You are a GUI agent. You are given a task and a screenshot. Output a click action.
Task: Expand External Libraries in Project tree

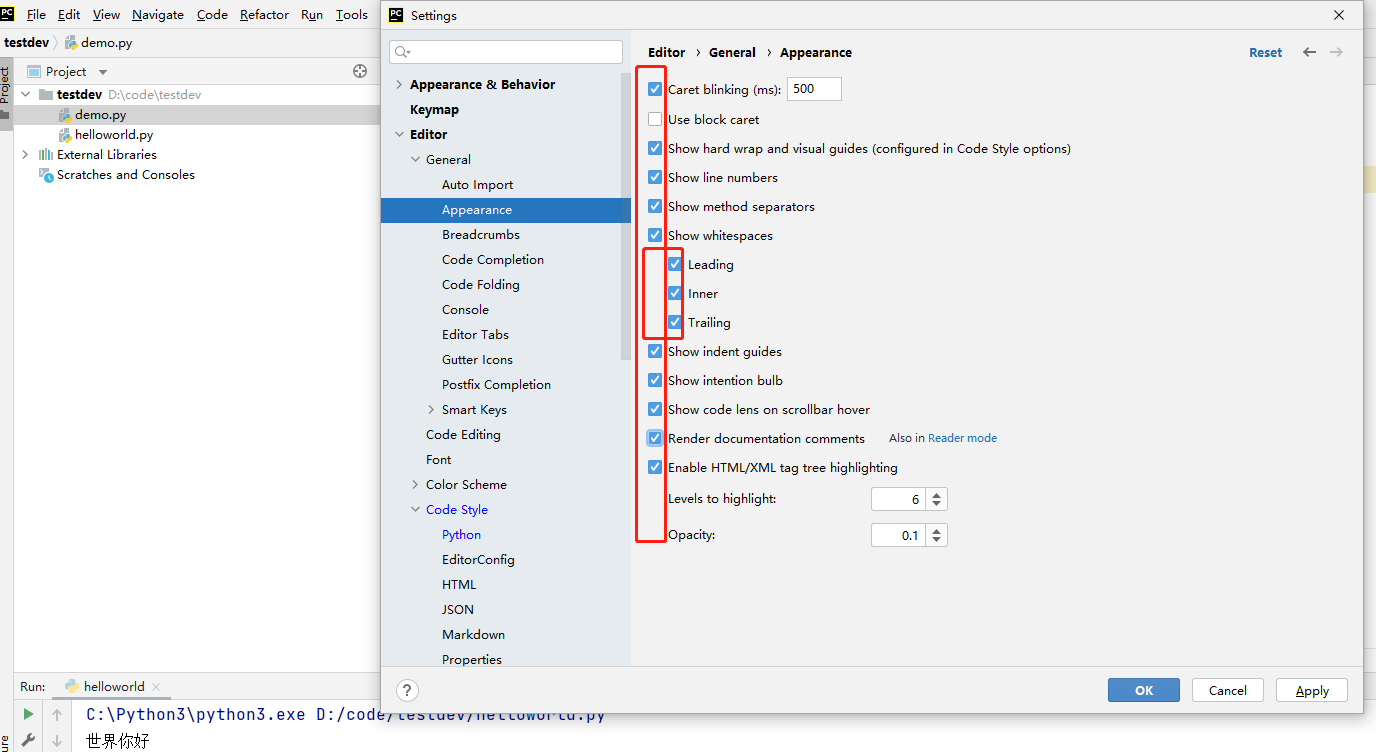(x=25, y=155)
